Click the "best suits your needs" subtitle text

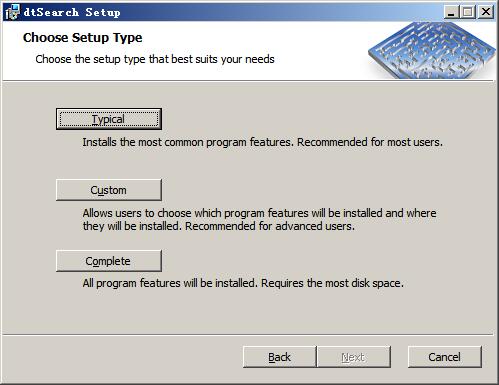(223, 59)
